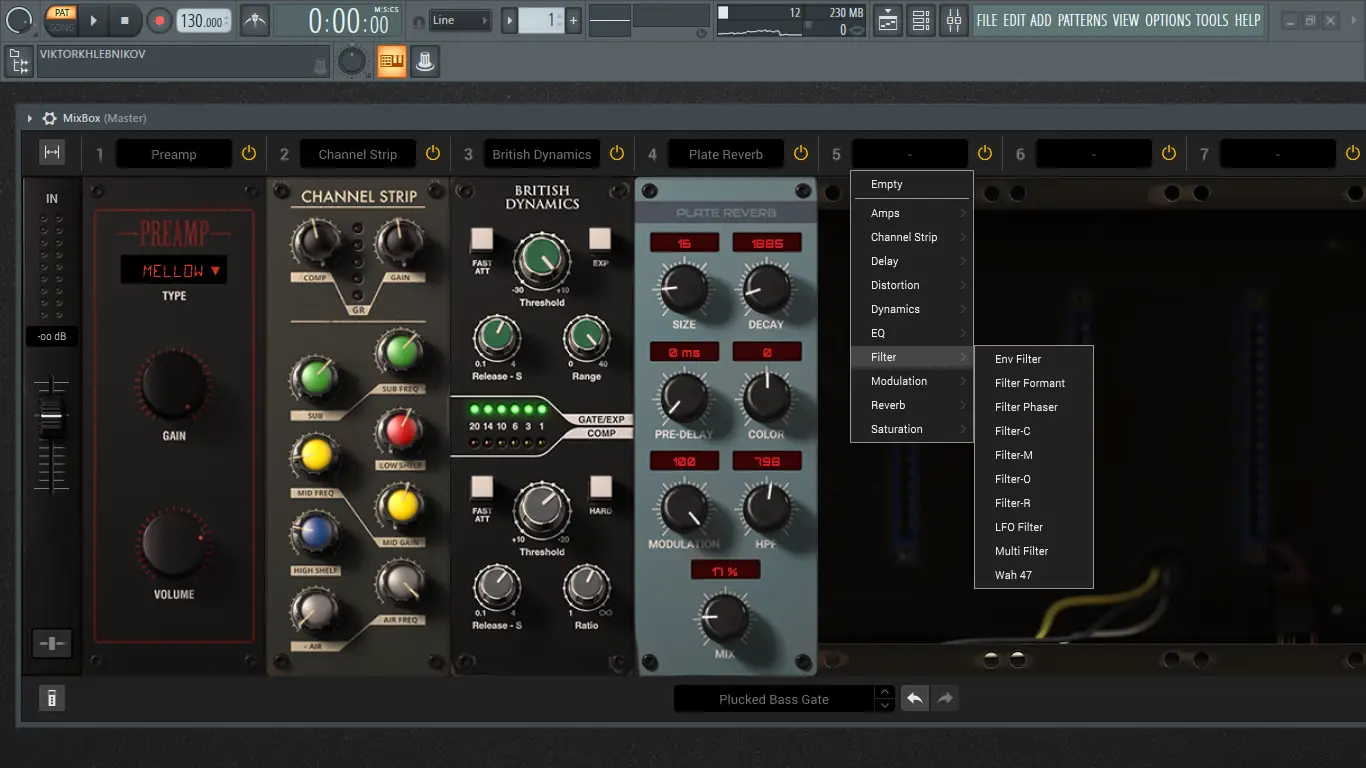Choose Multi Filter from the submenu
This screenshot has height=768, width=1366.
(x=1034, y=551)
